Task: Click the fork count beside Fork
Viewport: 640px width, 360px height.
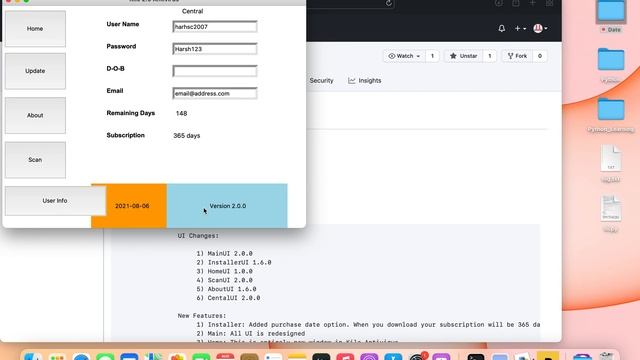Action: (540, 56)
